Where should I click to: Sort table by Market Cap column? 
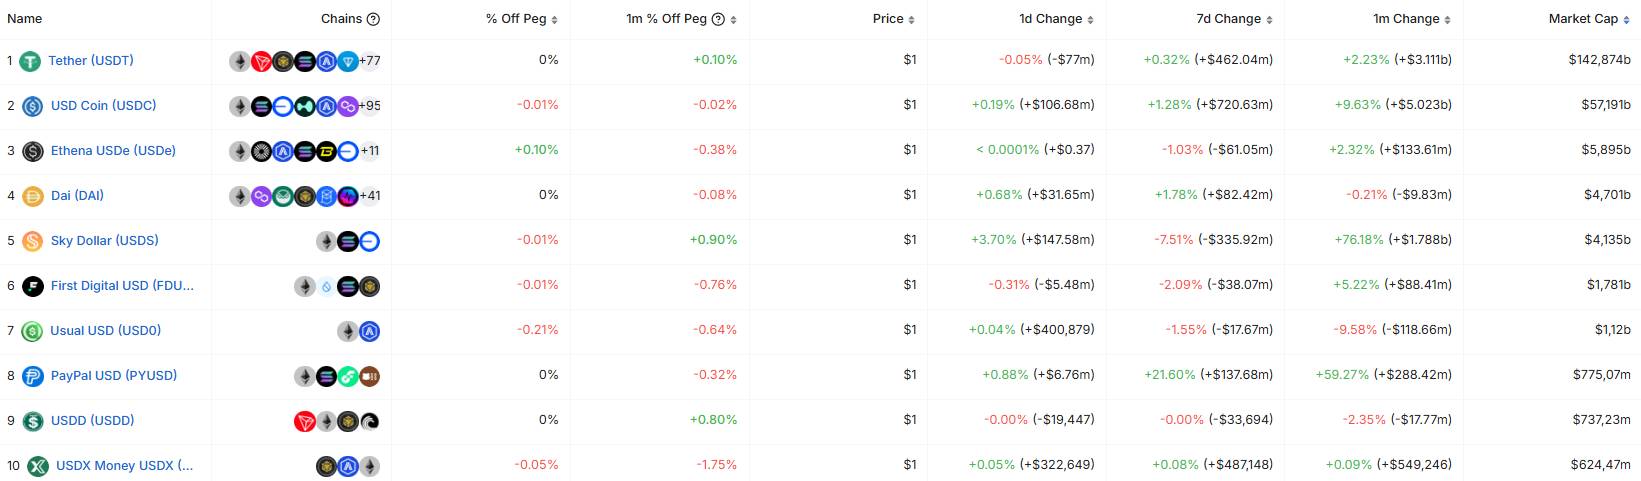pos(1589,19)
